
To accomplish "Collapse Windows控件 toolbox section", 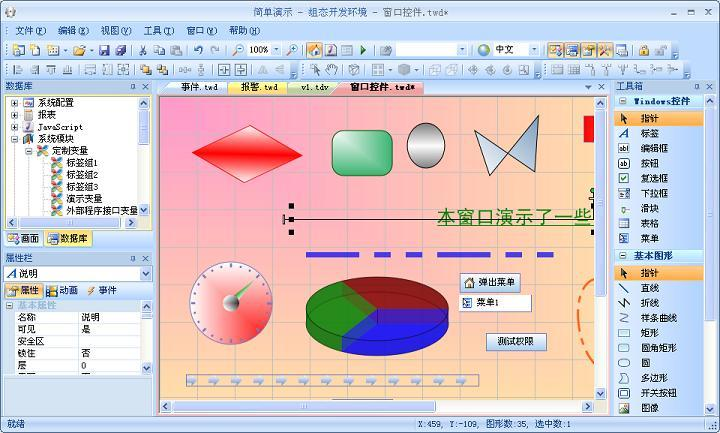I will (x=623, y=101).
